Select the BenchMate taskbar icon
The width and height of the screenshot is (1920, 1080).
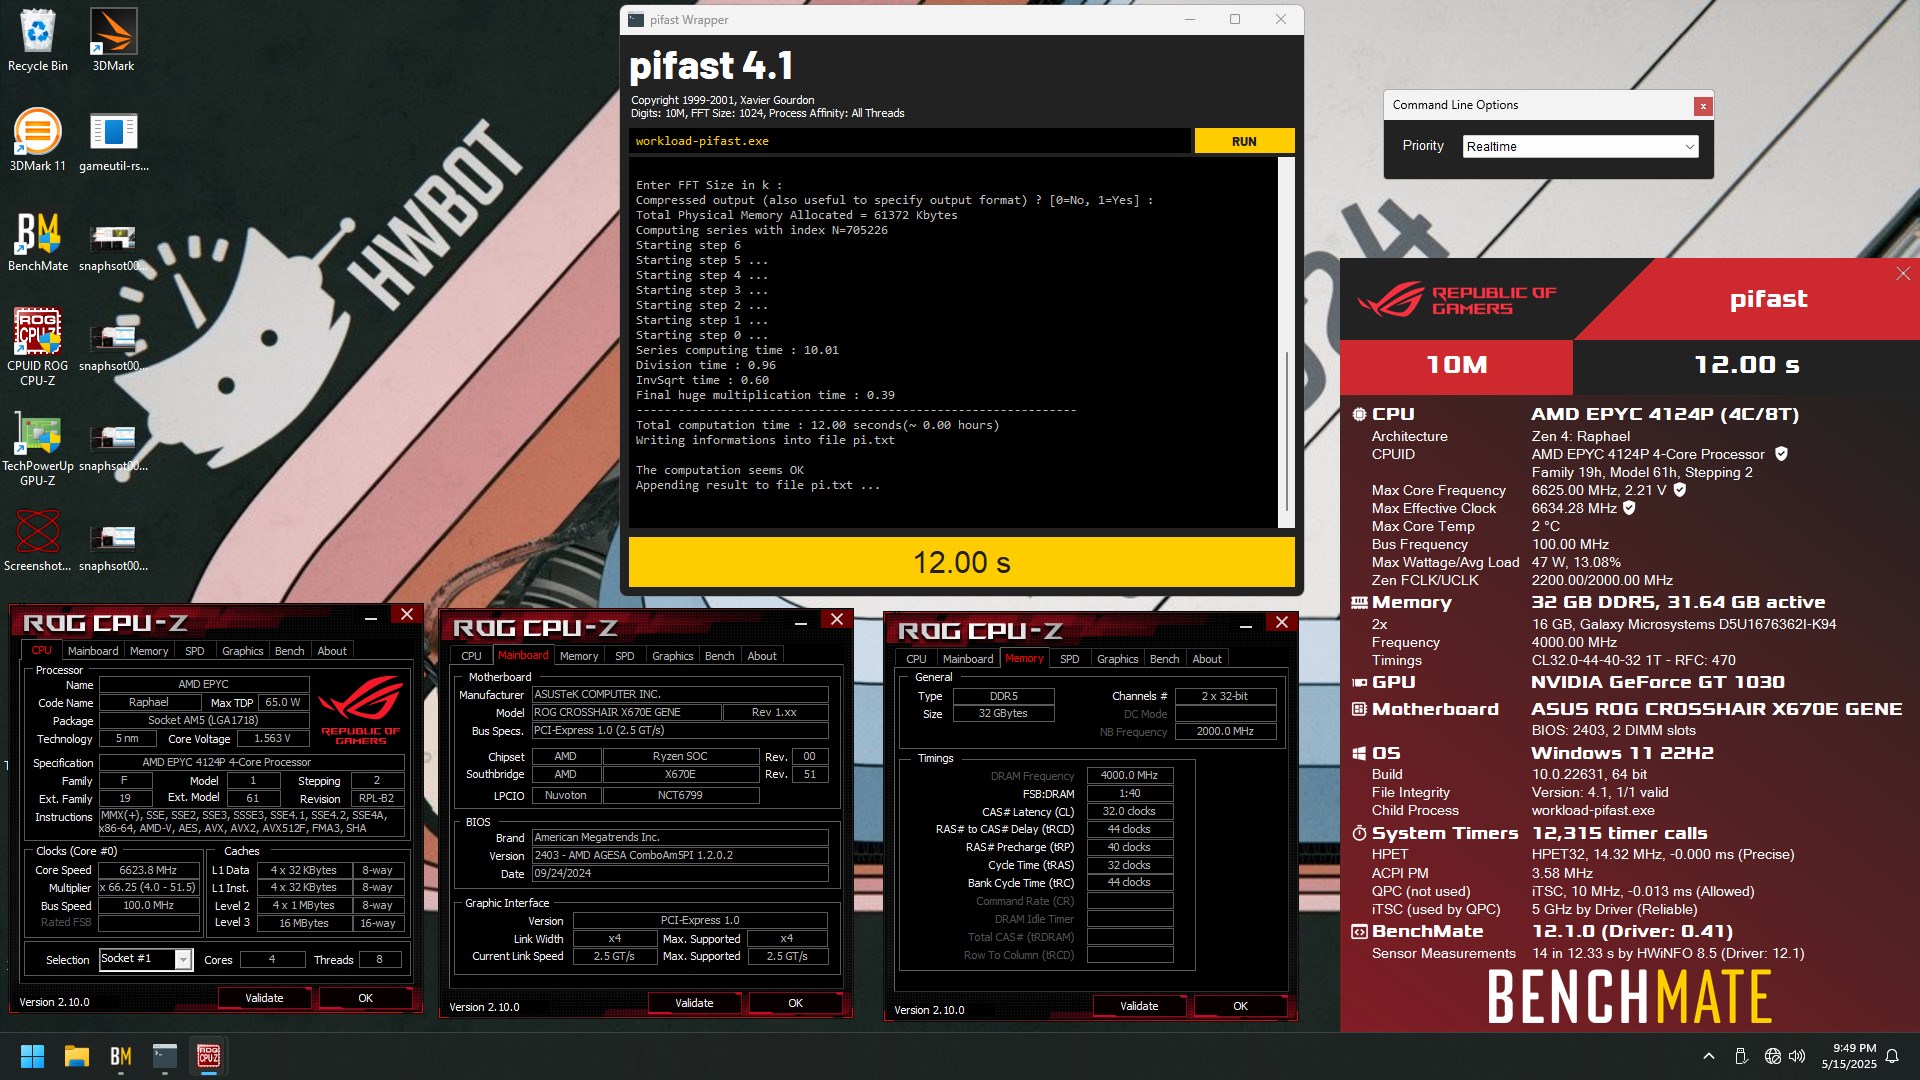[121, 1056]
